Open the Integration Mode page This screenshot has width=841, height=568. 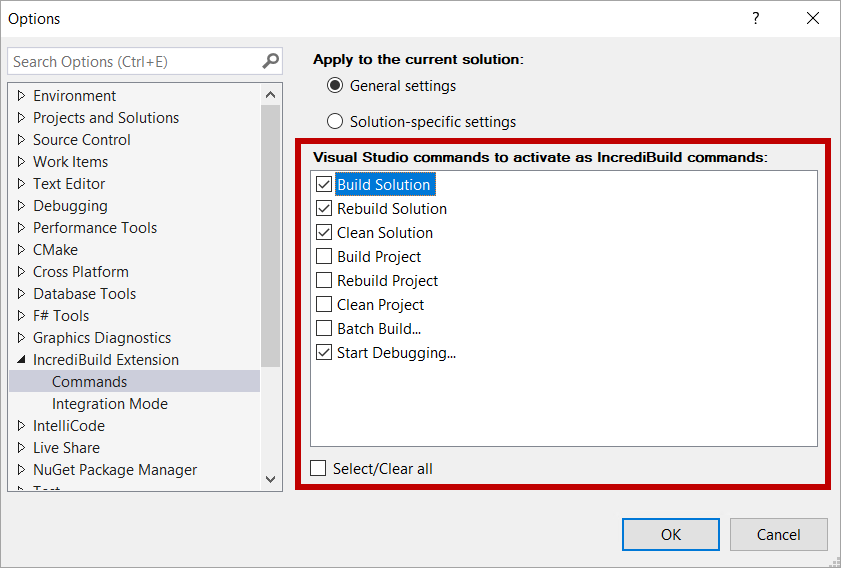(x=110, y=404)
